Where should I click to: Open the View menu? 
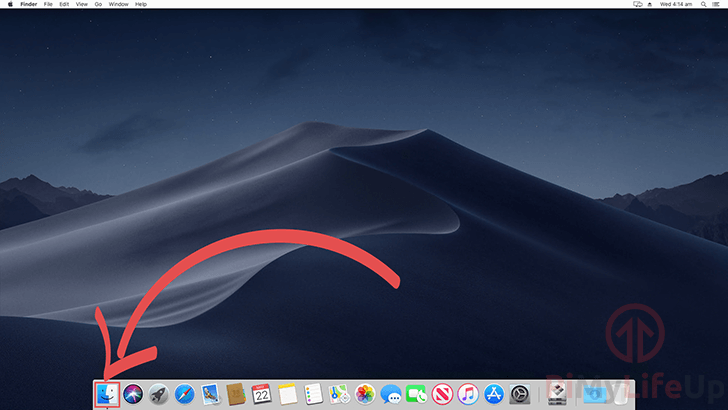click(82, 4)
